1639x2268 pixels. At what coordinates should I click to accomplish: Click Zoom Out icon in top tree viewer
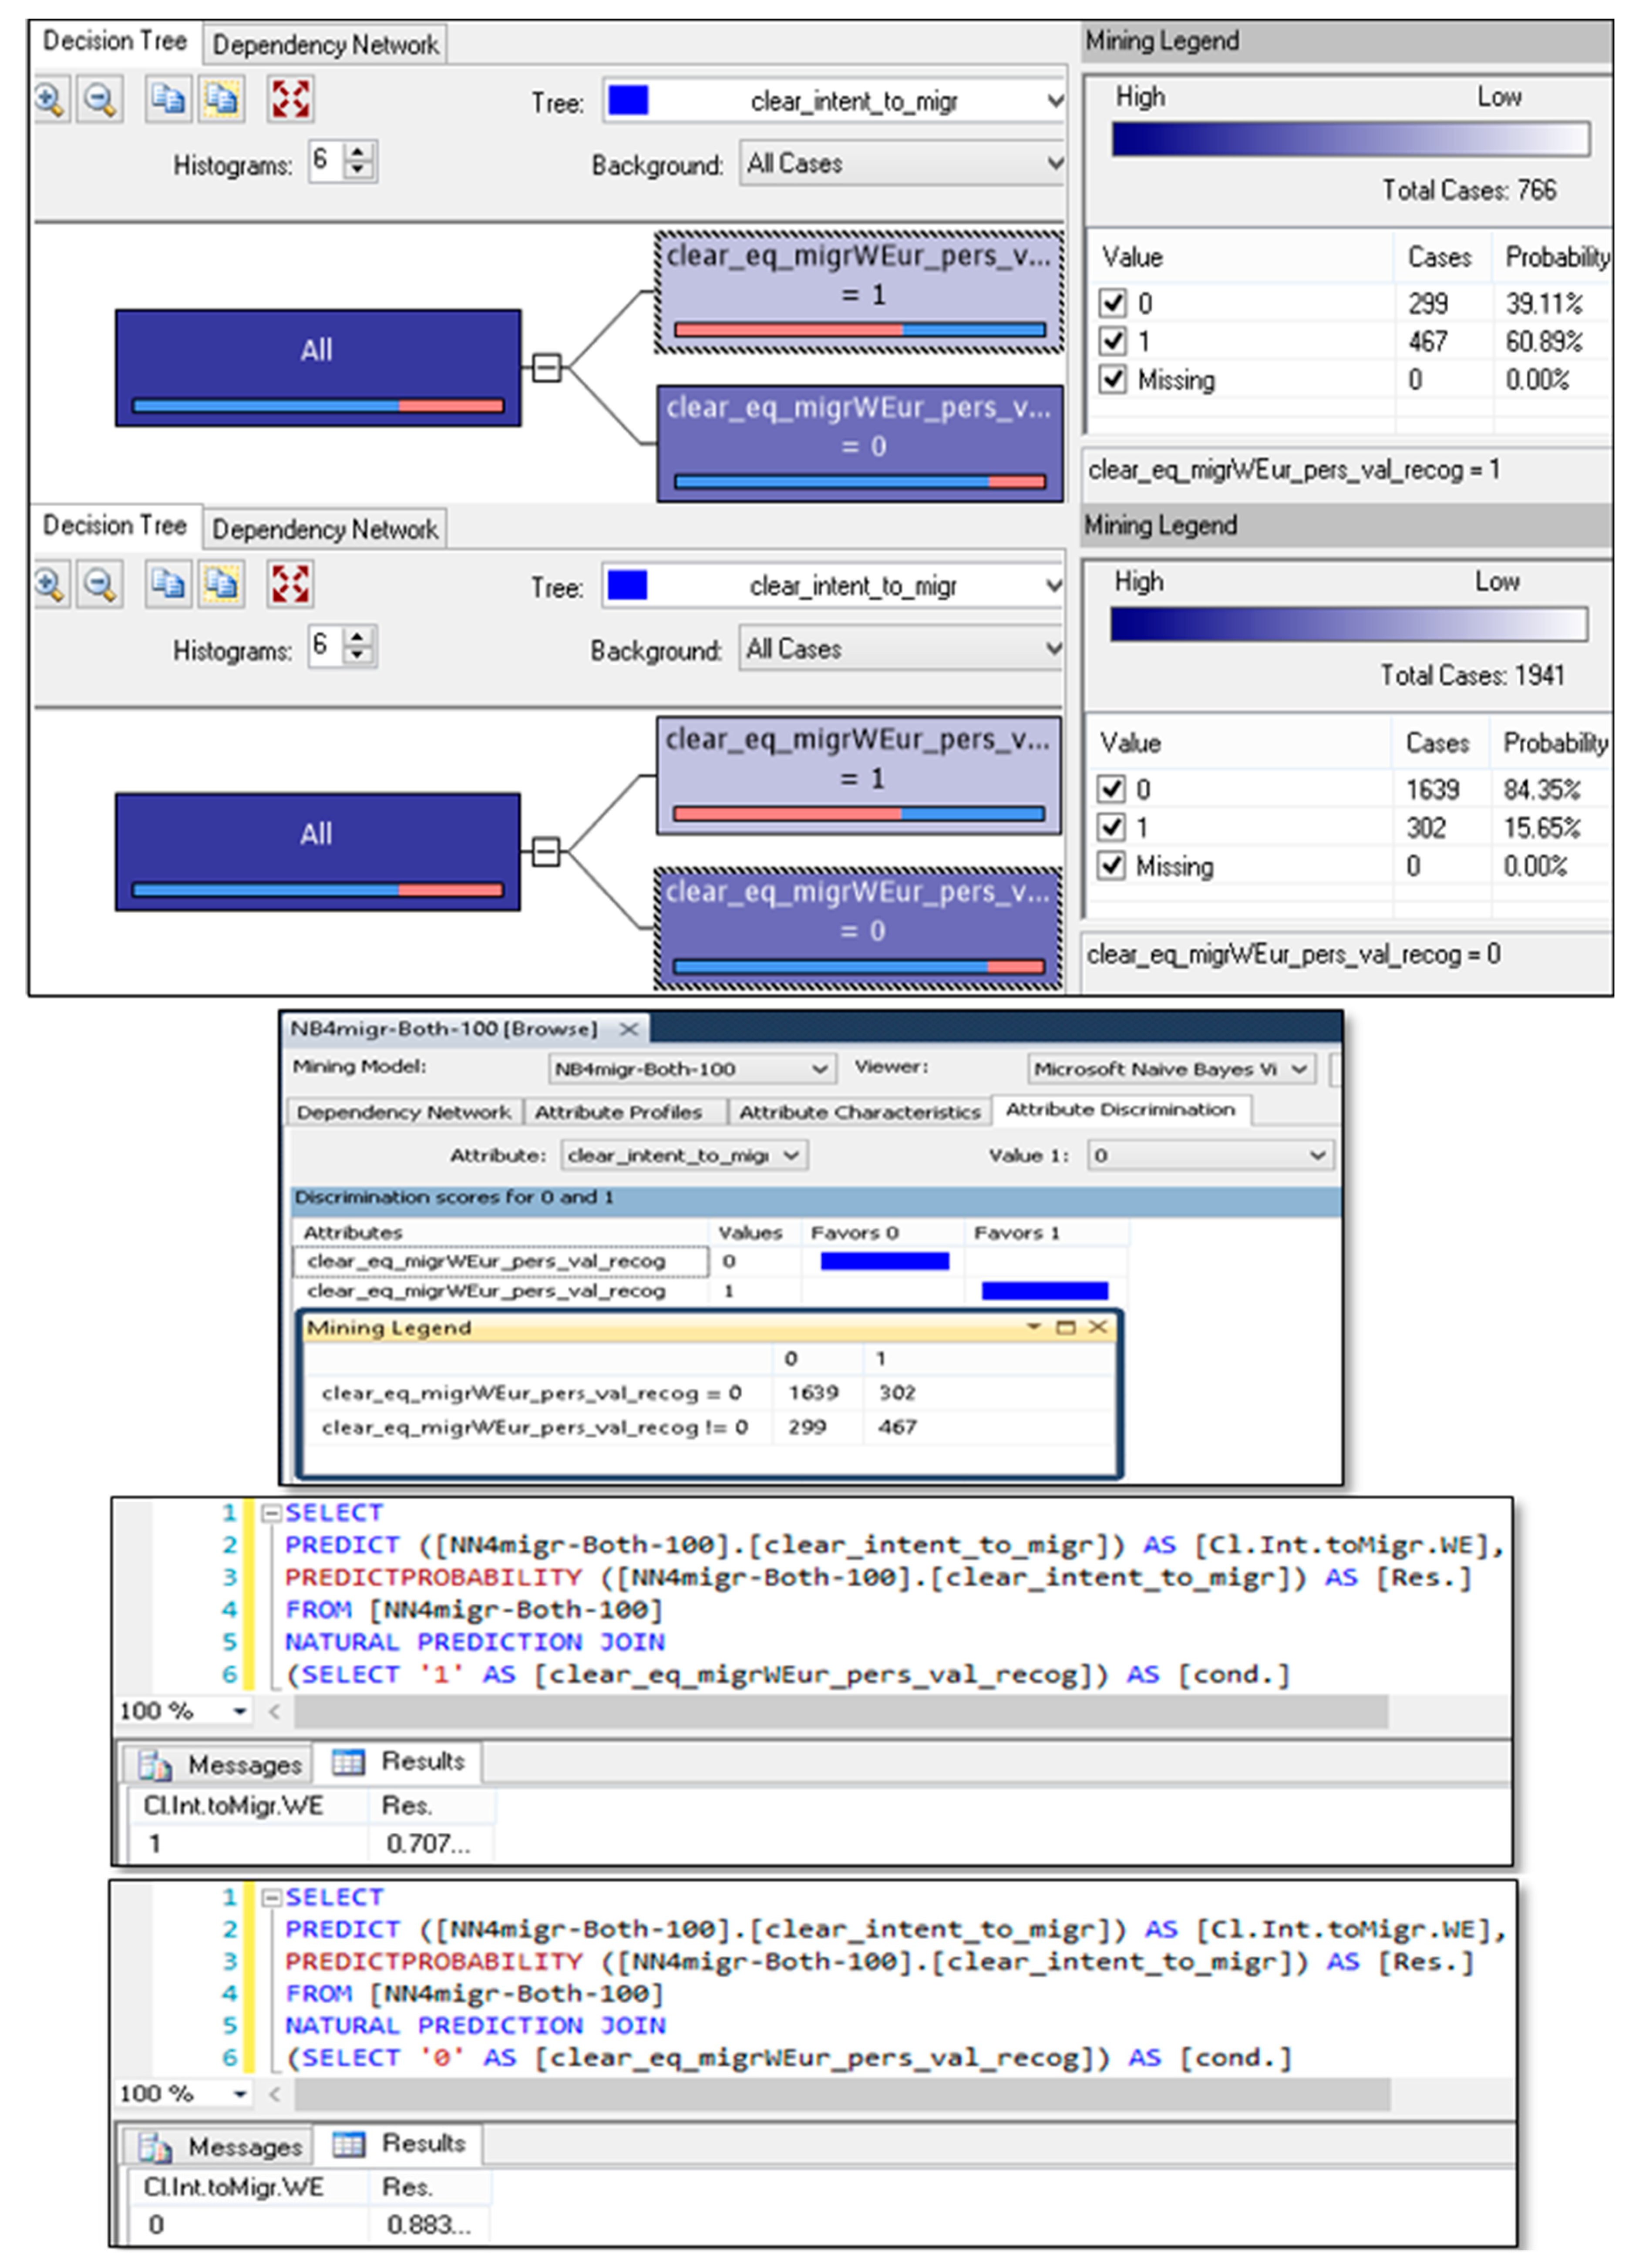click(100, 99)
